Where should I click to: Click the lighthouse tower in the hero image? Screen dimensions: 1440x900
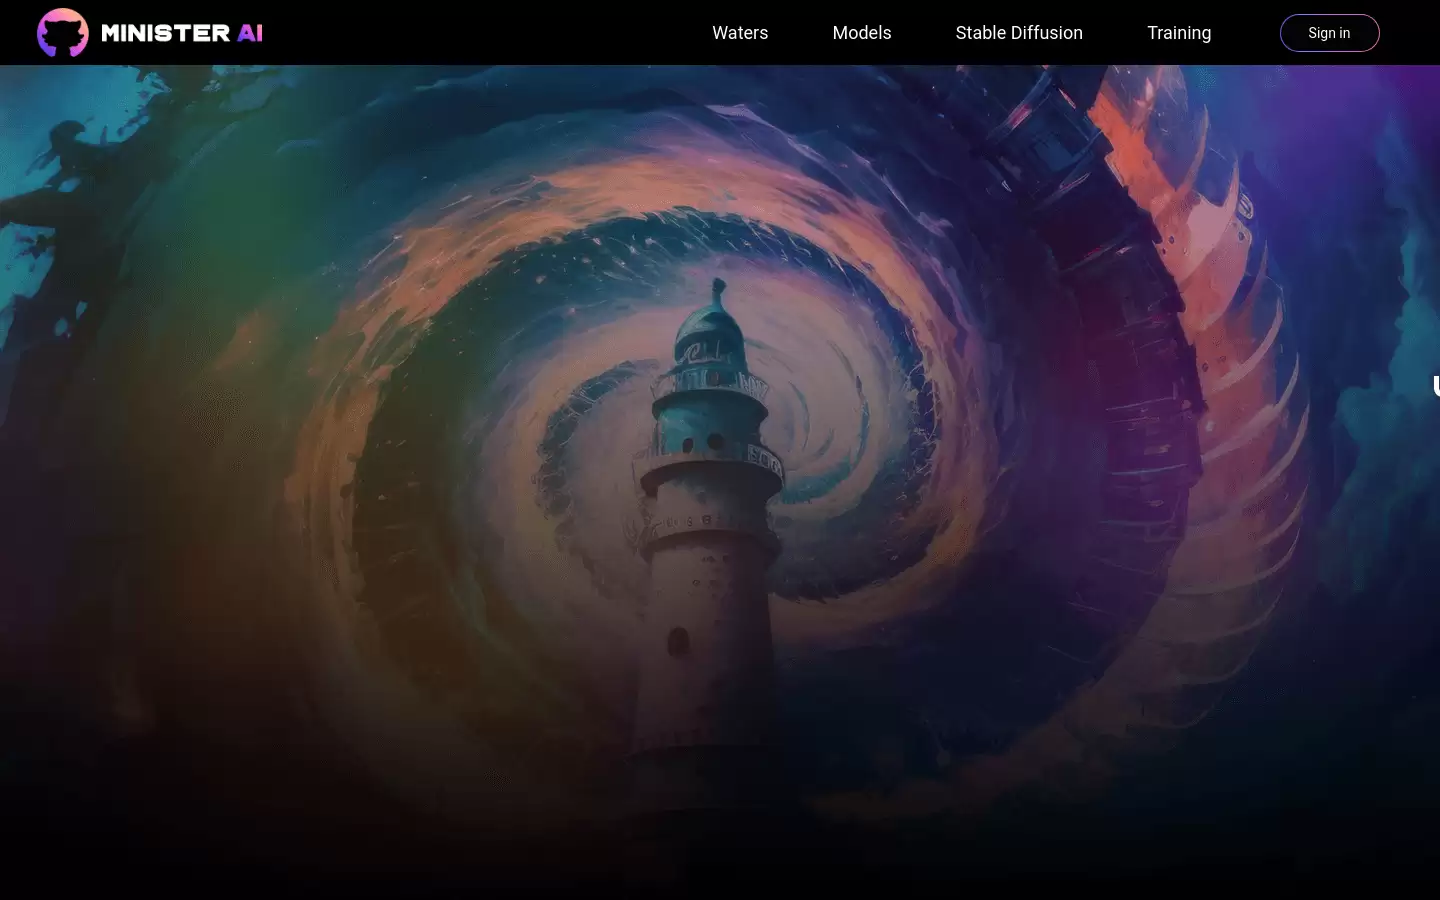pyautogui.click(x=708, y=560)
